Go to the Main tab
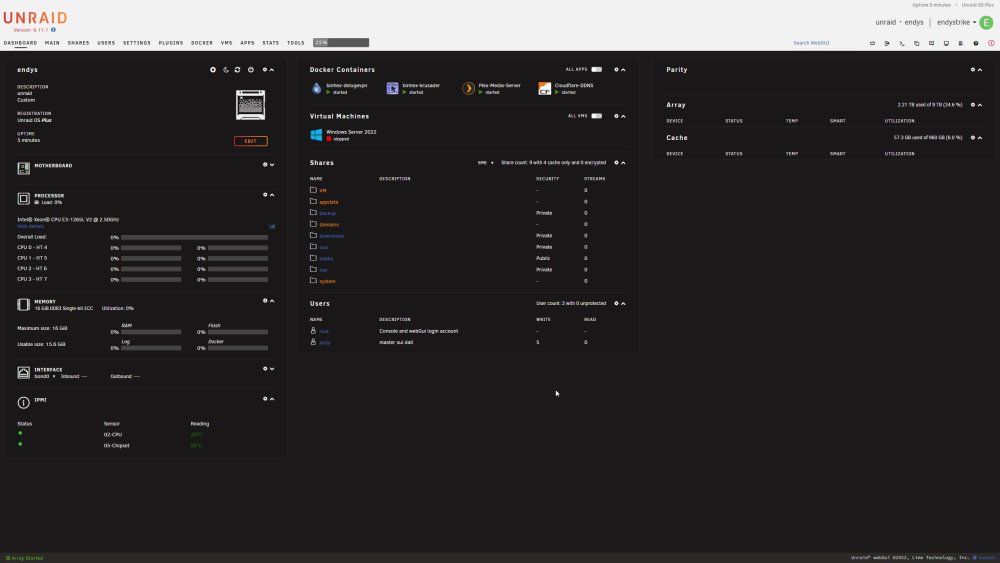The width and height of the screenshot is (1000, 563). click(52, 43)
